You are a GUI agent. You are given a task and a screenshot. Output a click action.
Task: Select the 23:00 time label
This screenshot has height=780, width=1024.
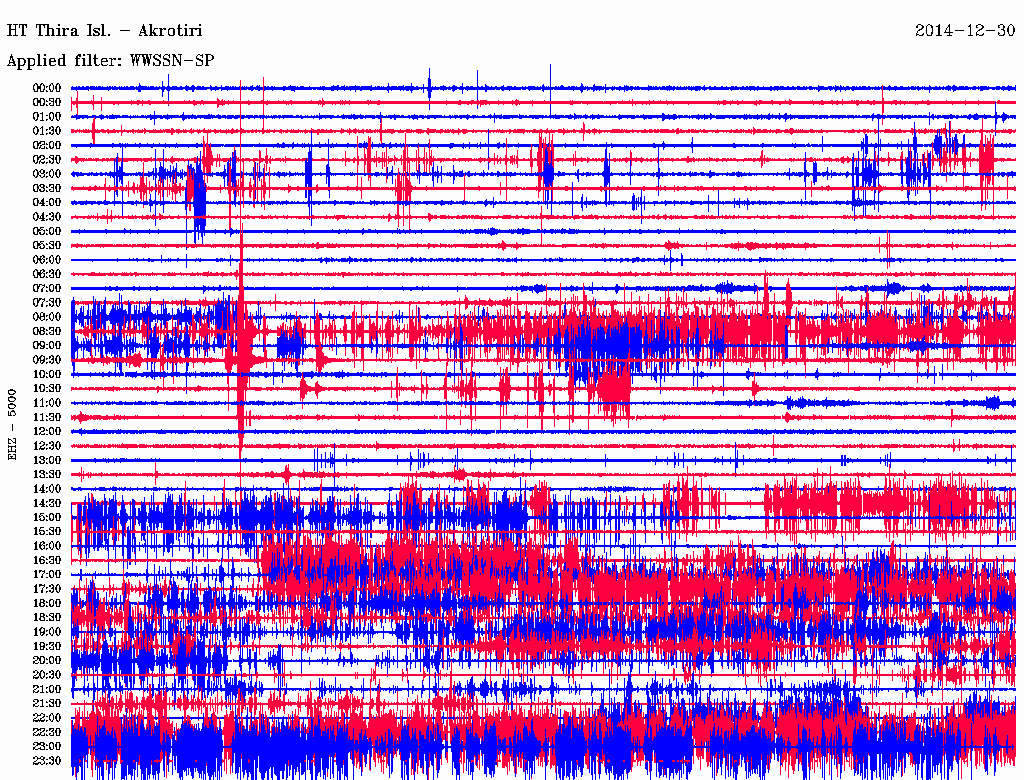47,747
